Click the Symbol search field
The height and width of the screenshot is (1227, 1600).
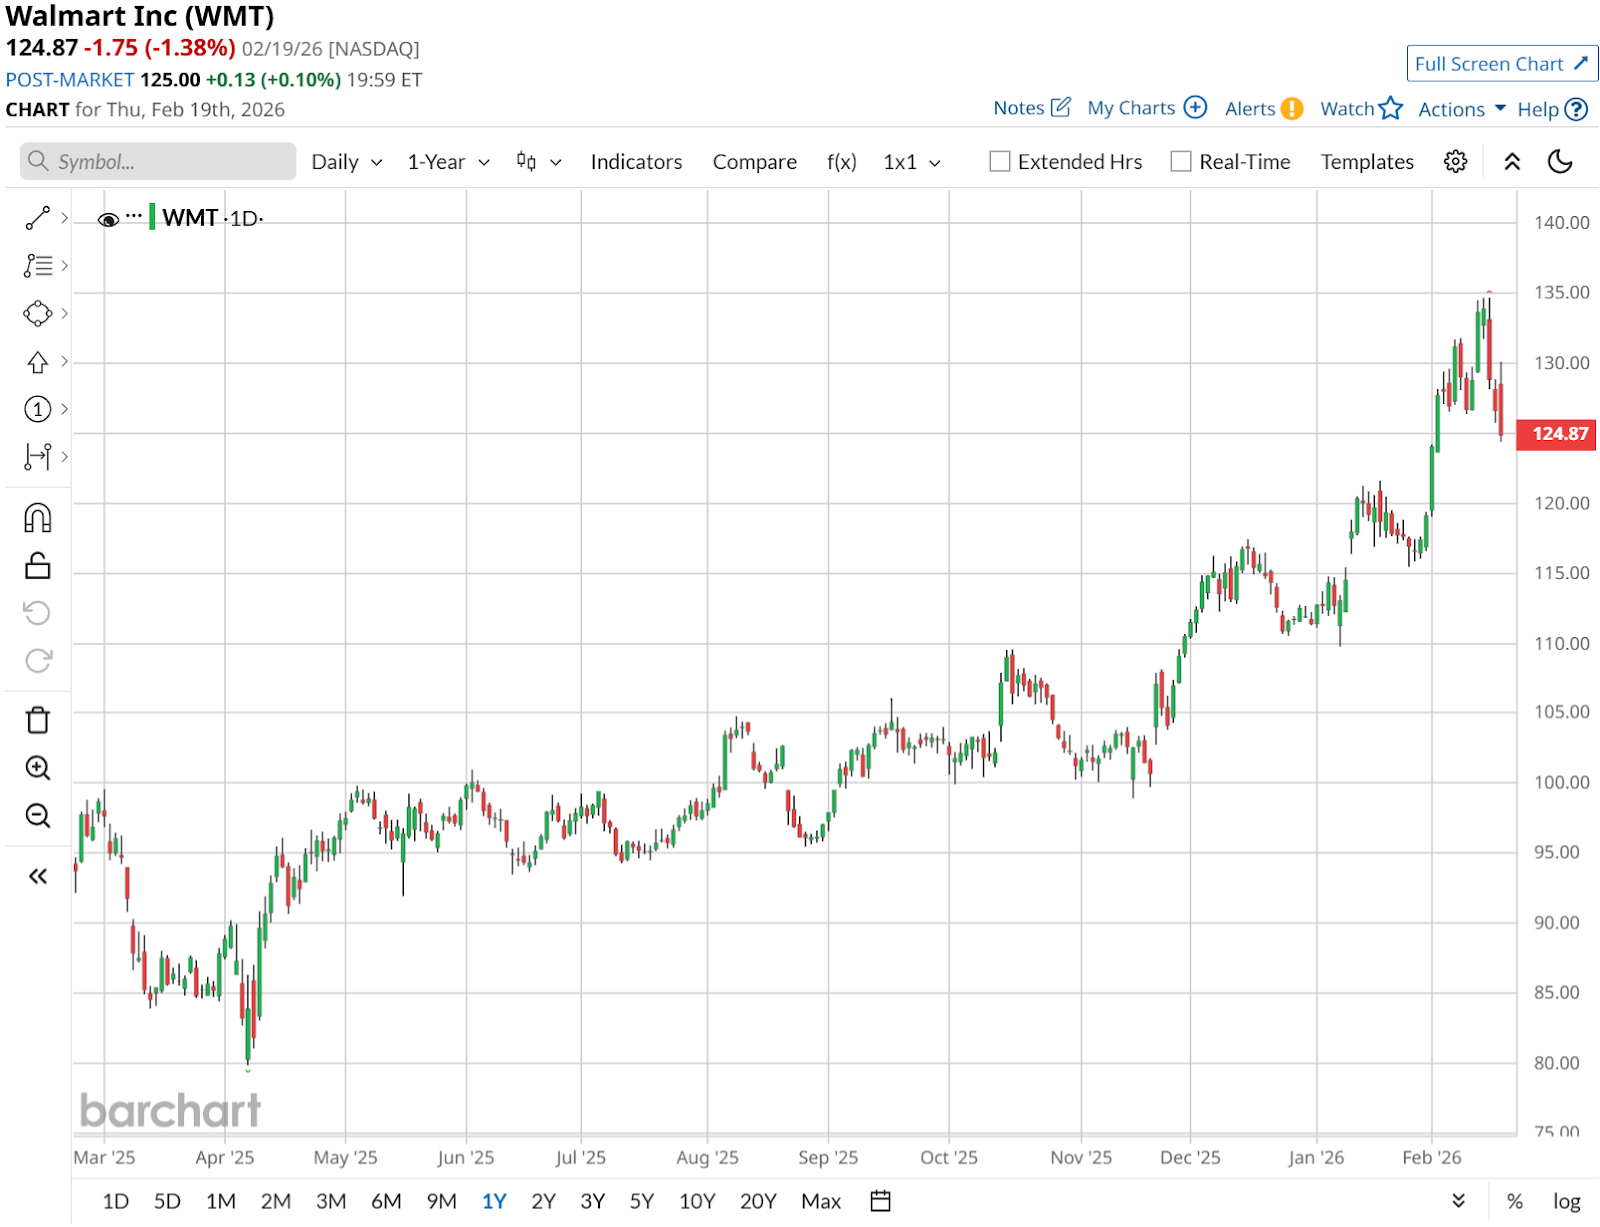(x=158, y=162)
